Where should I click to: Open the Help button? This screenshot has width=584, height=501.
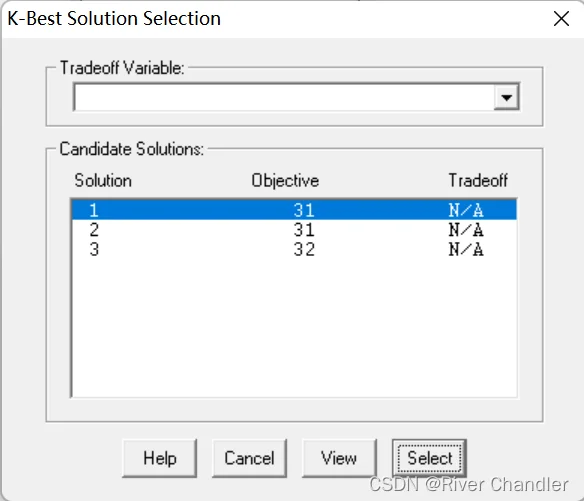coord(159,458)
